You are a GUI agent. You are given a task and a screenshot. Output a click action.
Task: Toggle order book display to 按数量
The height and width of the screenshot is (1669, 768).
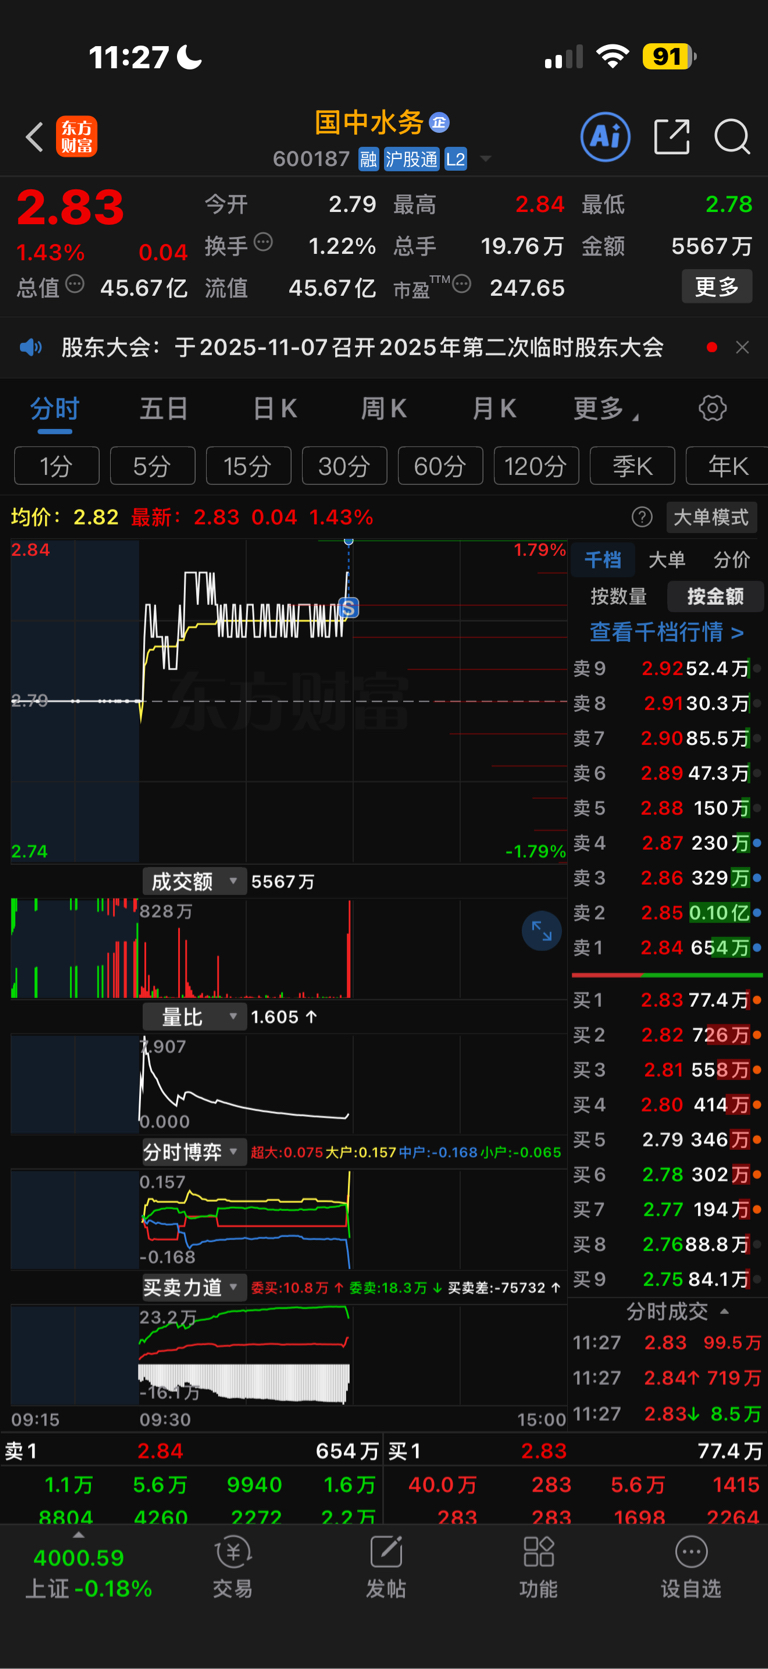tap(619, 597)
